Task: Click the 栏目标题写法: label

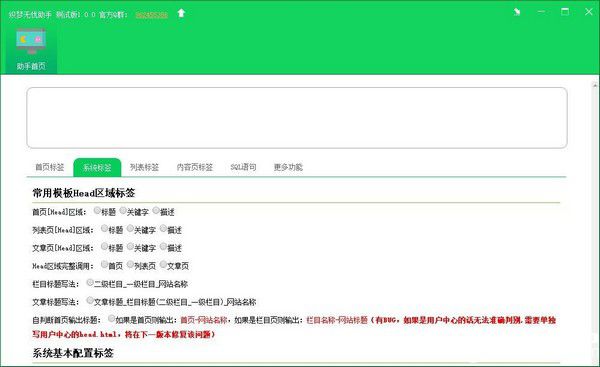Action: tap(56, 284)
